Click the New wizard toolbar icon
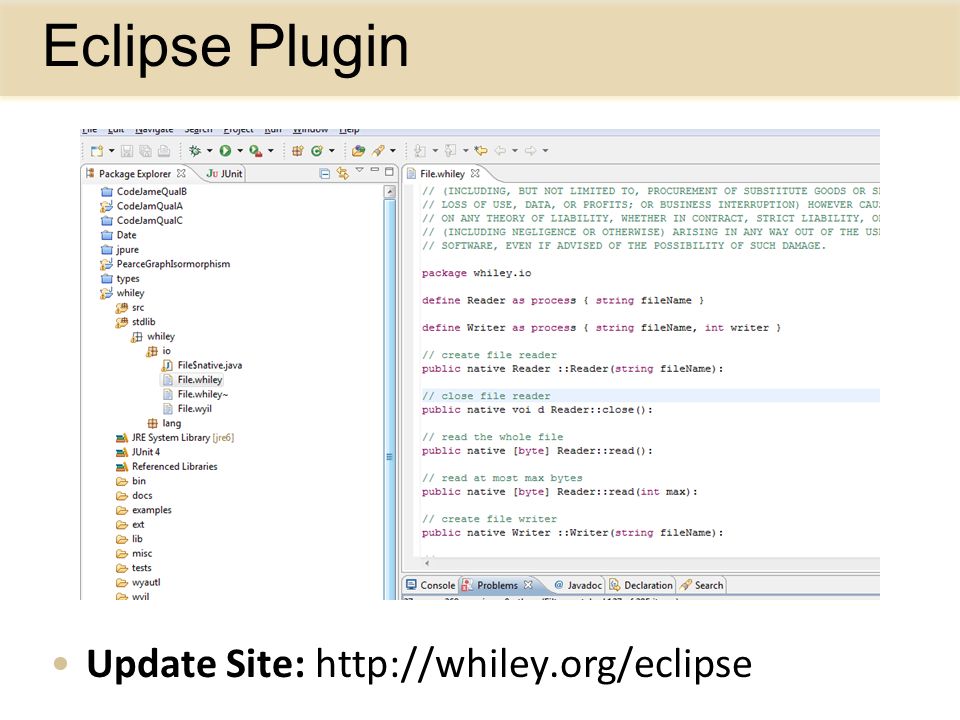 (x=97, y=151)
